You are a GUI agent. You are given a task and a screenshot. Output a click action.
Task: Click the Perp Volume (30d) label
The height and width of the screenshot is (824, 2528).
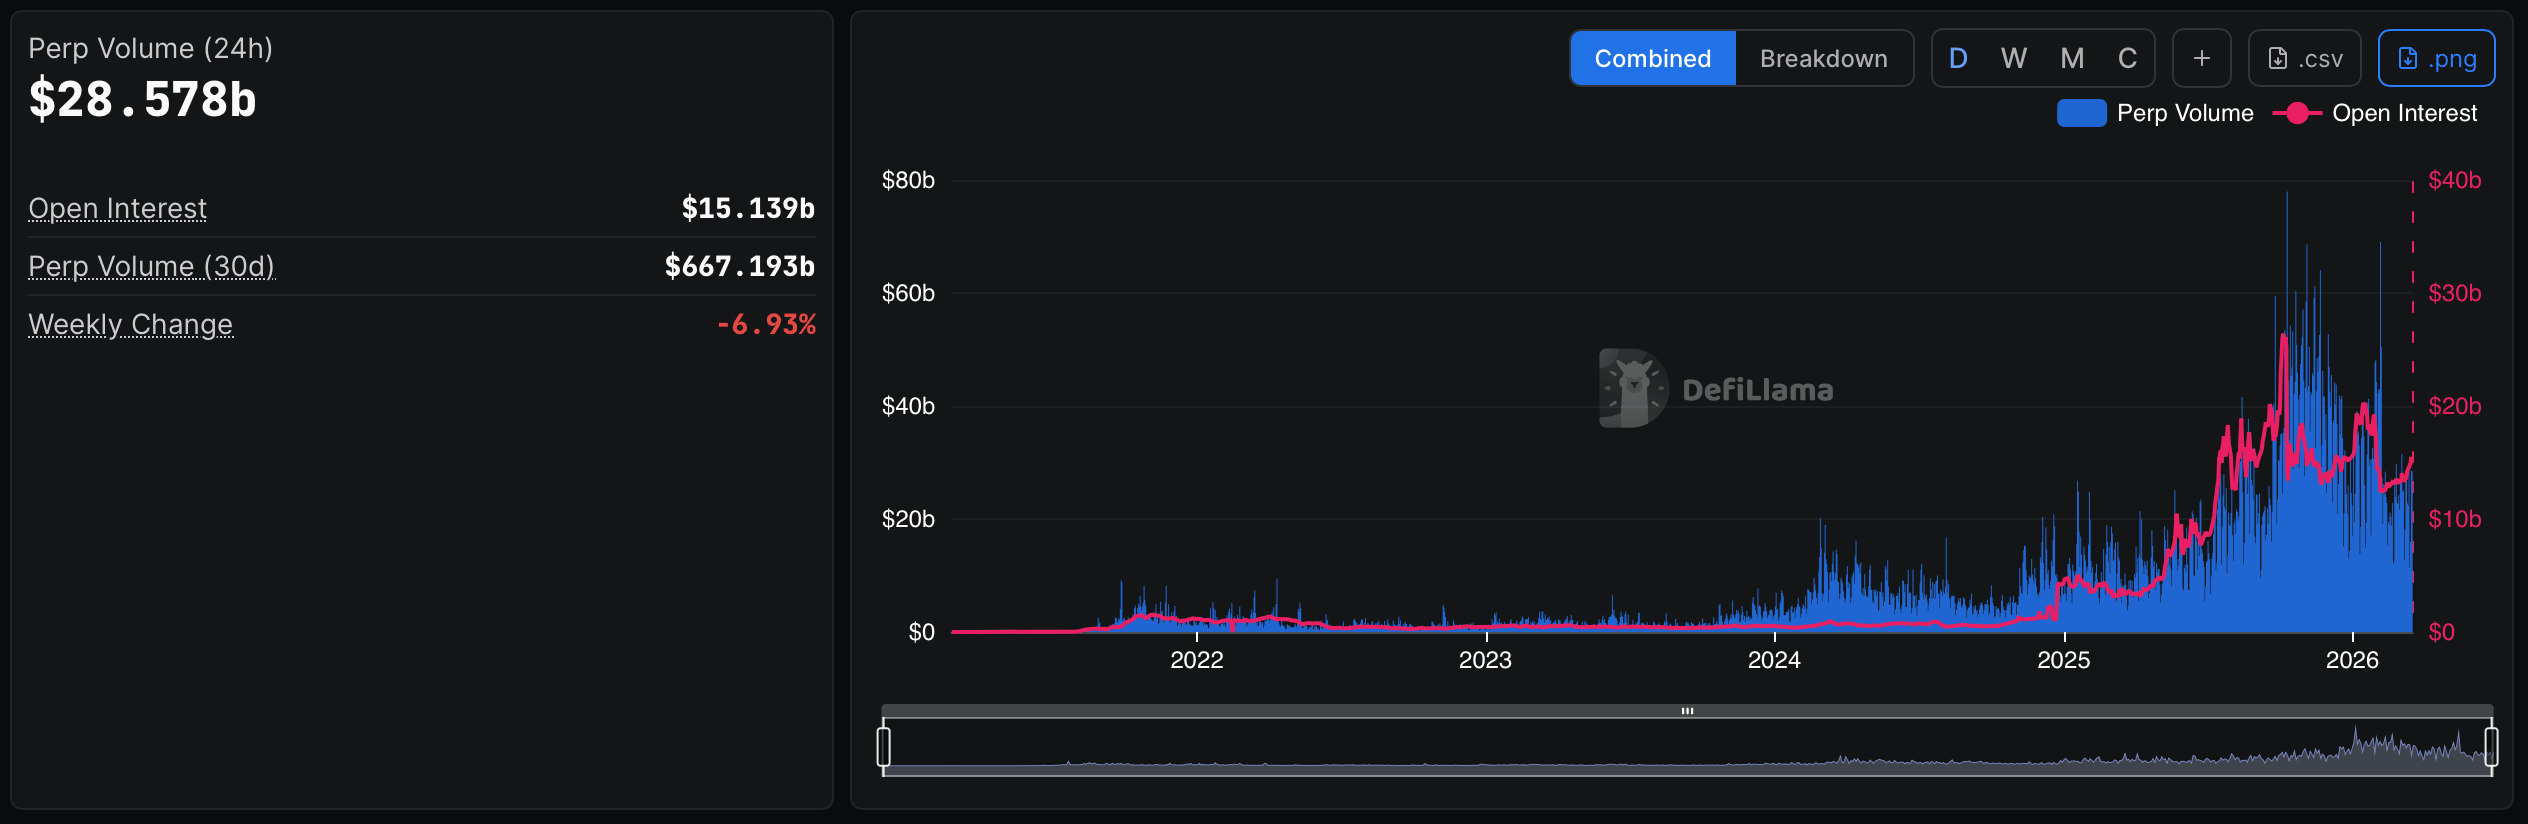coord(151,266)
